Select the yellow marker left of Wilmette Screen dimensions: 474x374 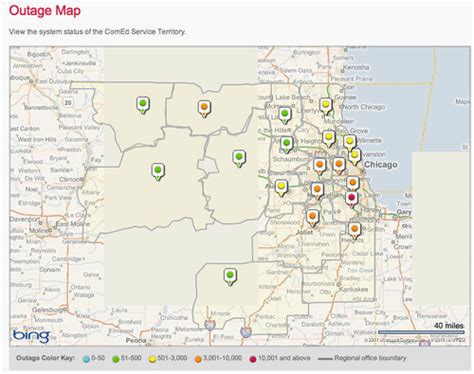point(349,143)
